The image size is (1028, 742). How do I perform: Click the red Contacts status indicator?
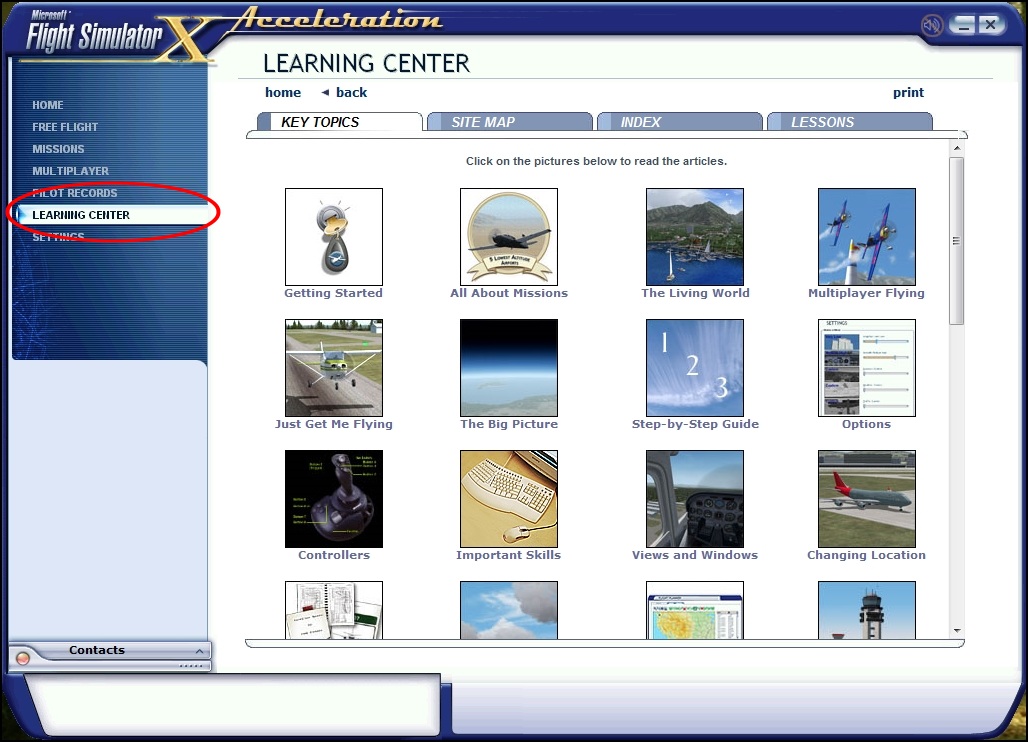click(x=23, y=658)
